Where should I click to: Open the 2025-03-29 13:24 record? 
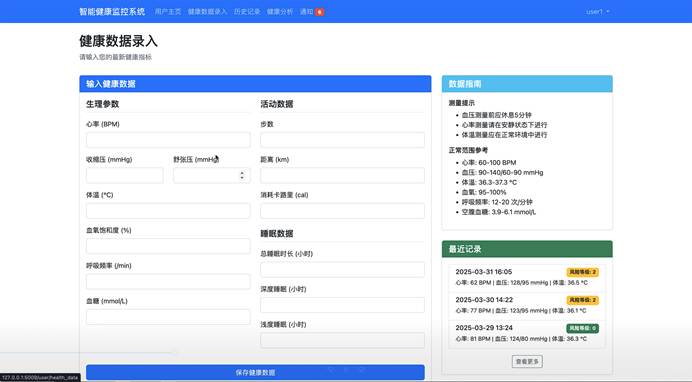[x=527, y=333]
